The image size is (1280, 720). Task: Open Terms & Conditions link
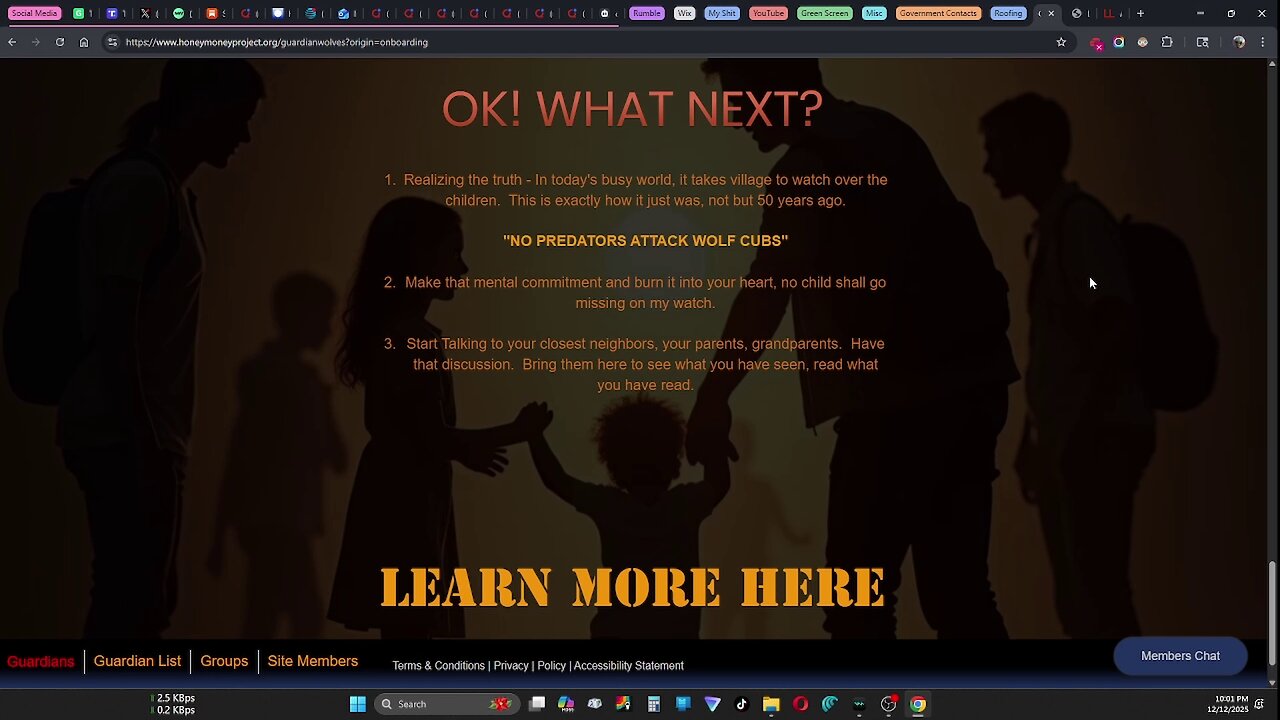pos(438,666)
